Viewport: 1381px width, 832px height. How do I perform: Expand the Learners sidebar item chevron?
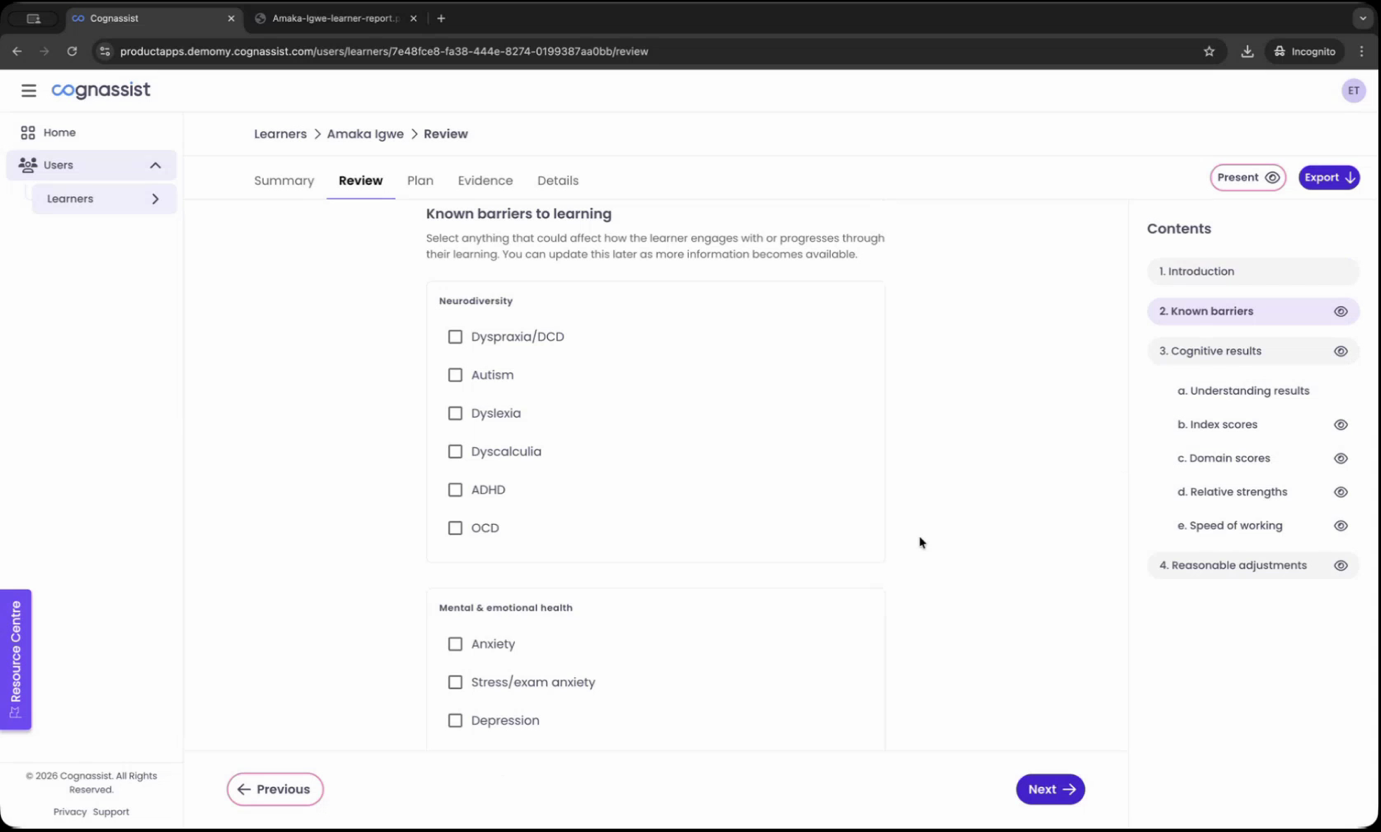[155, 199]
